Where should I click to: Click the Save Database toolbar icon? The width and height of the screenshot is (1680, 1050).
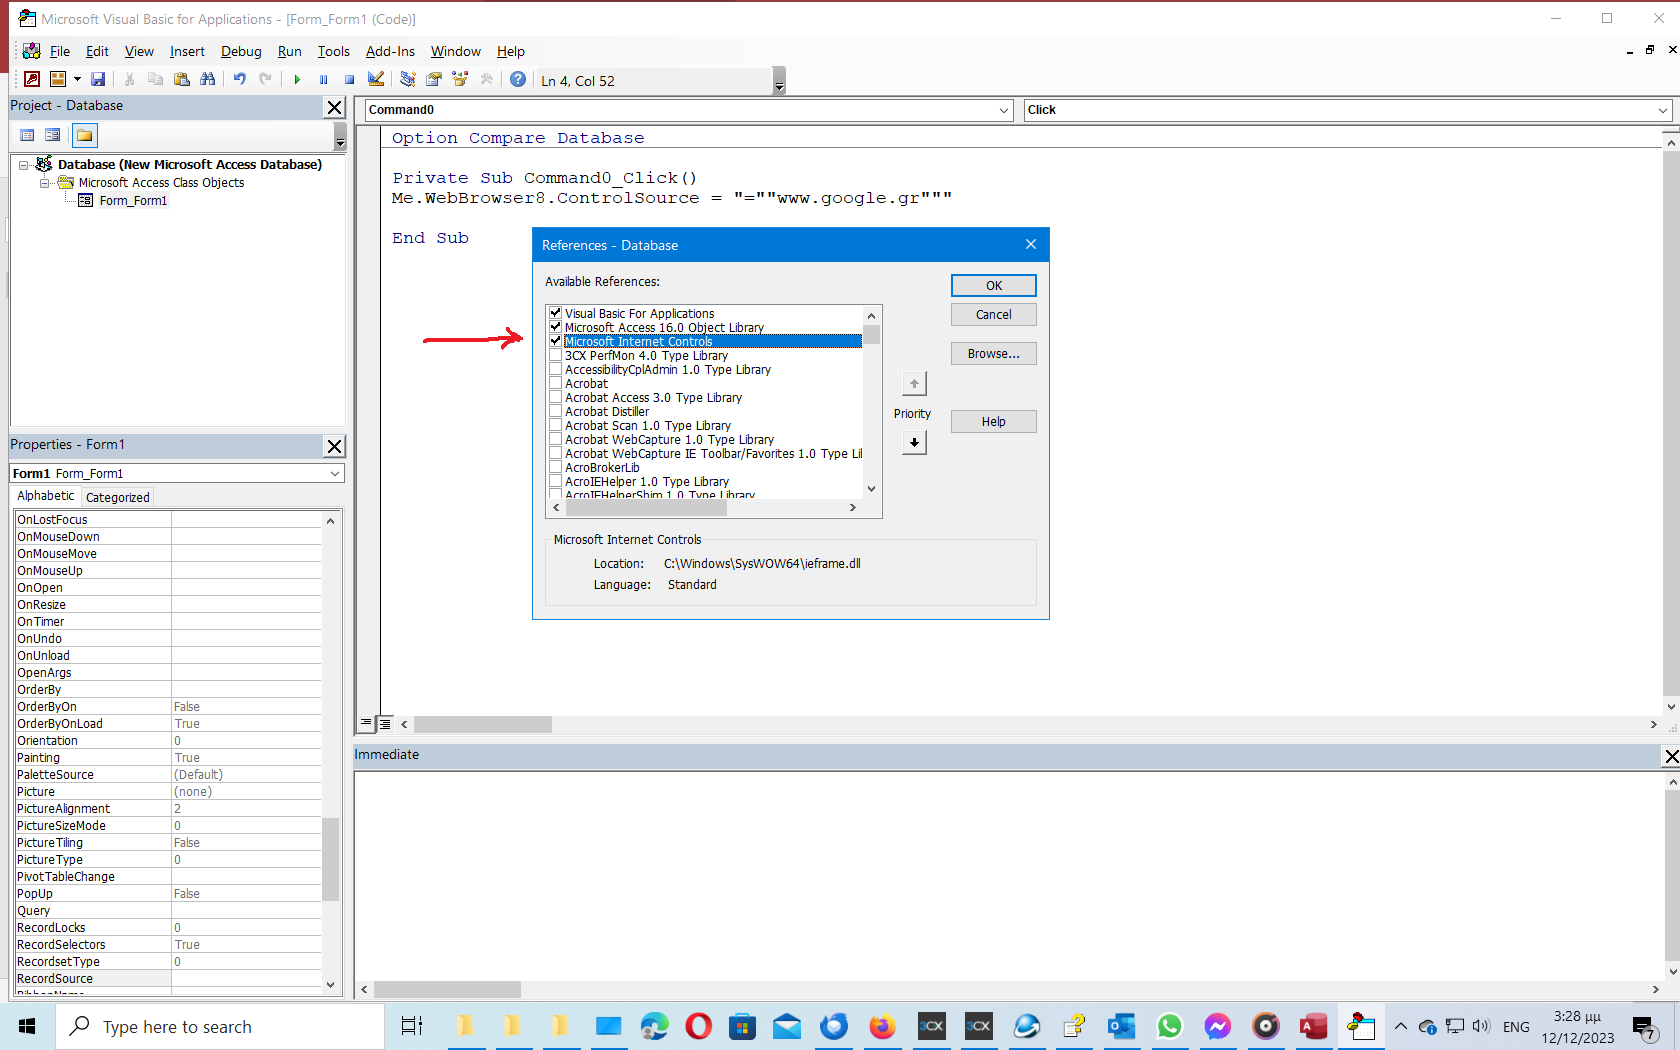(x=98, y=79)
